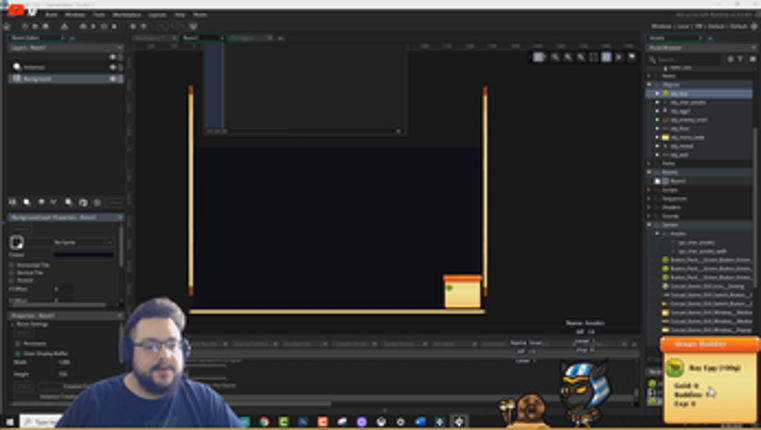Lock the Instances layer
Viewport: 761px width, 430px height.
[x=120, y=67]
